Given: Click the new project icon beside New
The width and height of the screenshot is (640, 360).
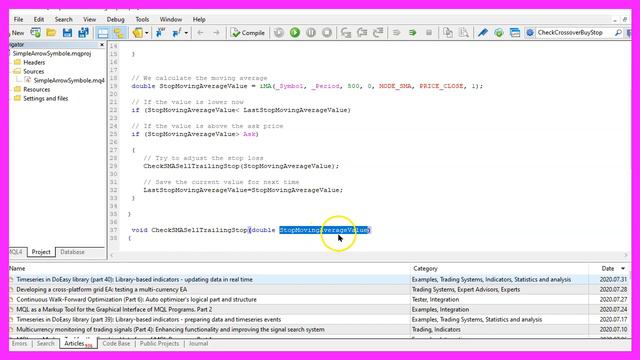Looking at the screenshot, I should tap(36, 33).
